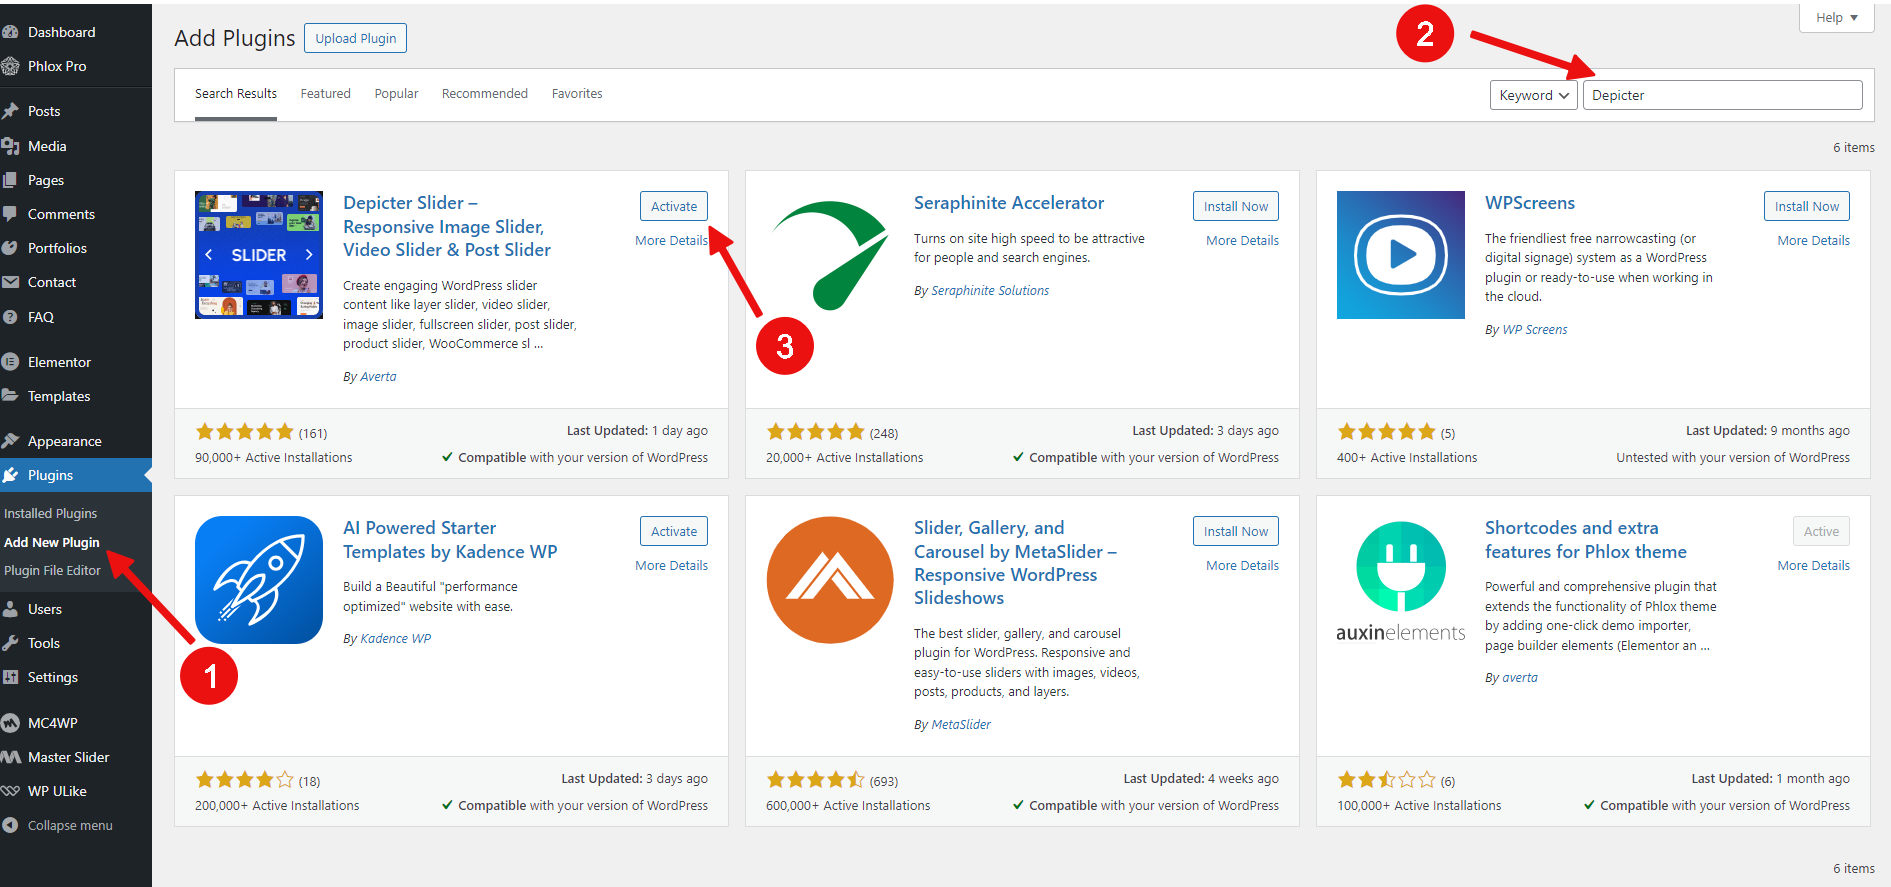Open author link Averta under Depicter

(378, 377)
